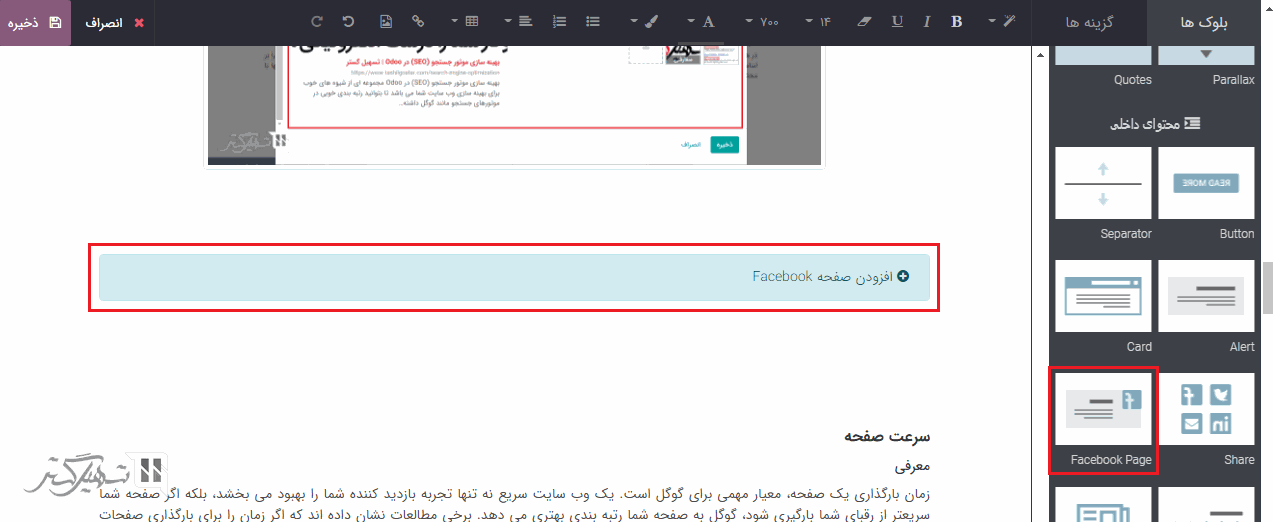Click the محتوای داخلی section header
Viewport: 1273px width, 522px height.
[1155, 124]
